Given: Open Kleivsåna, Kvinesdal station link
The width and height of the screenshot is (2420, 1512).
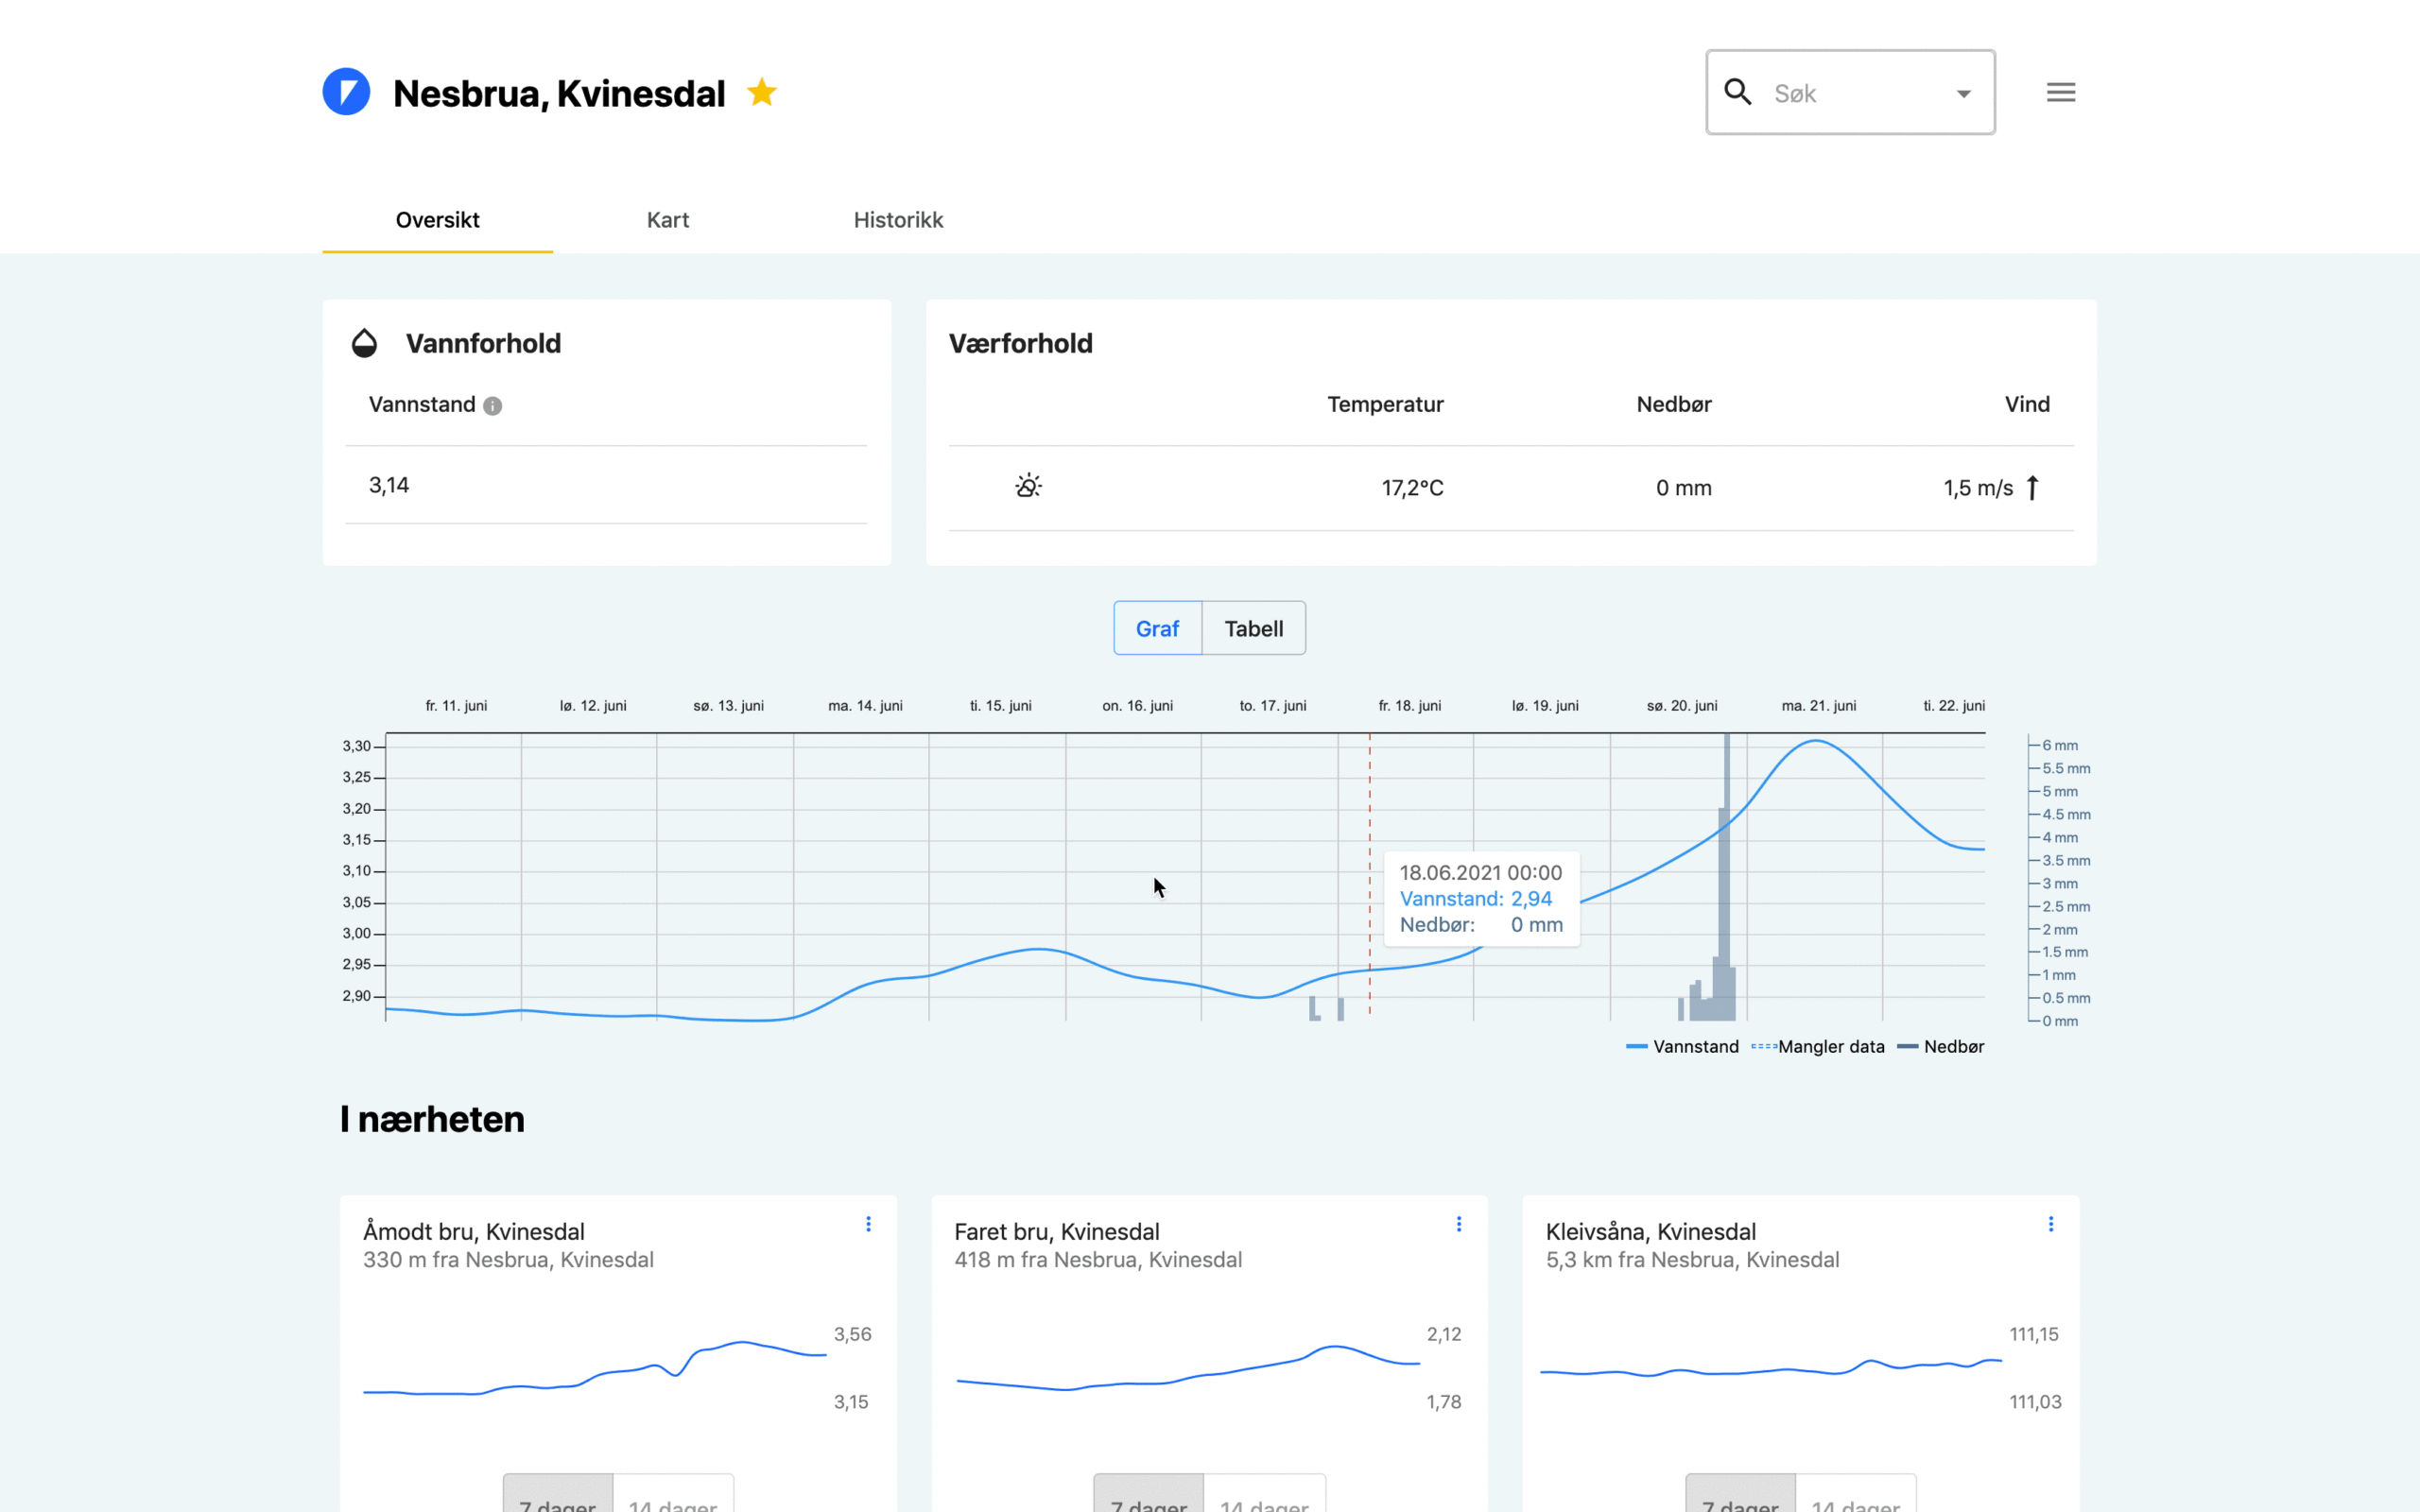Looking at the screenshot, I should tap(1651, 1231).
